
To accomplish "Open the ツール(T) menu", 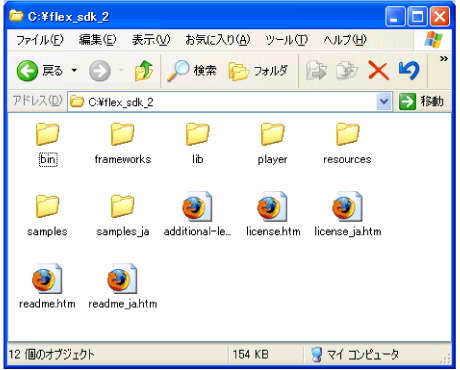I will 286,40.
